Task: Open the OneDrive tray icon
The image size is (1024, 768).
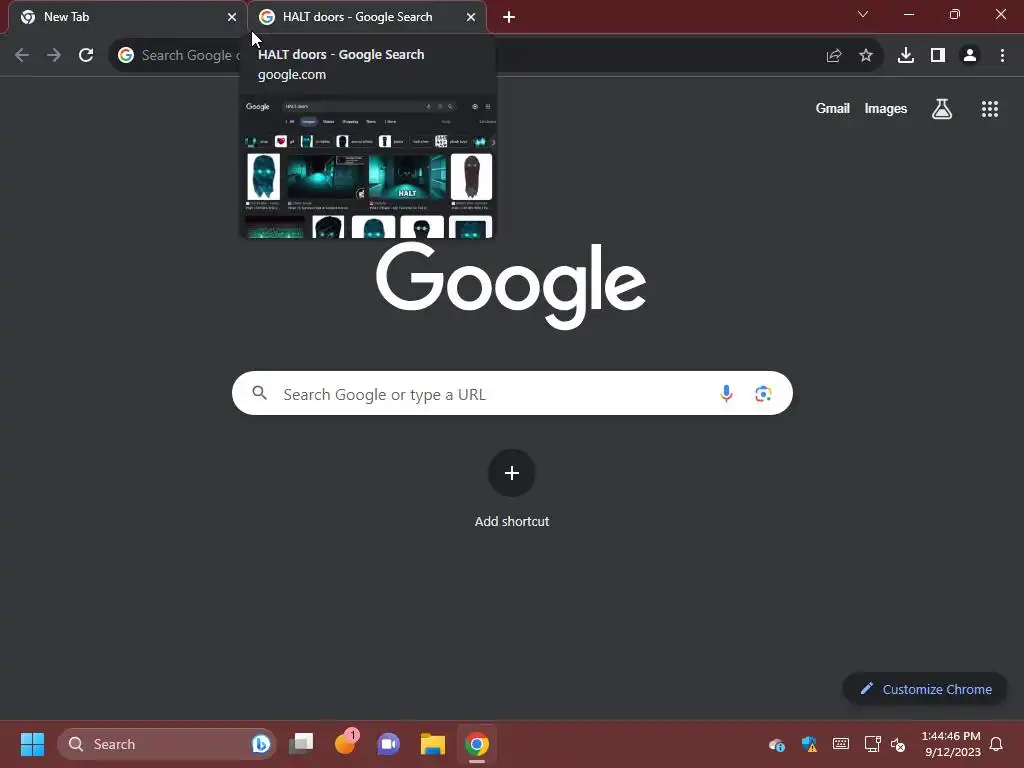Action: tap(776, 744)
